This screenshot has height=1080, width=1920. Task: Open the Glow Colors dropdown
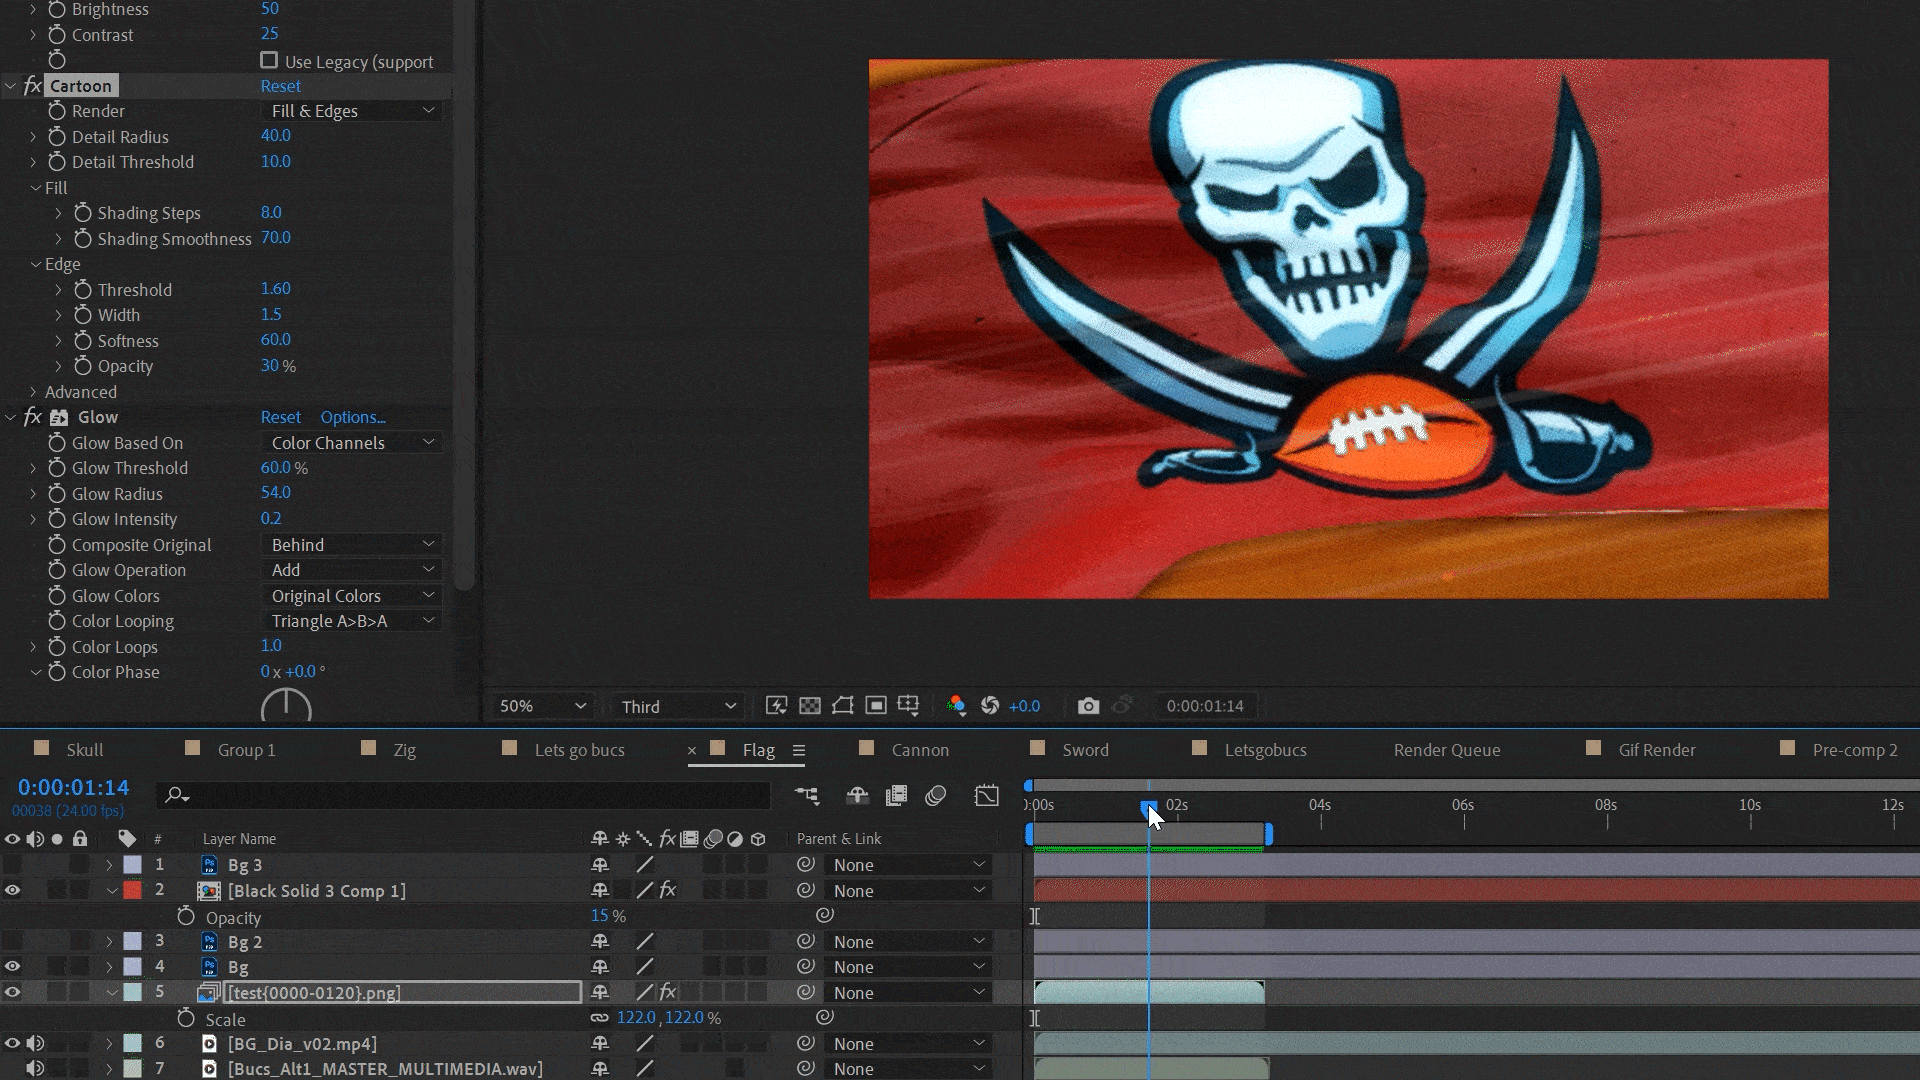point(352,596)
